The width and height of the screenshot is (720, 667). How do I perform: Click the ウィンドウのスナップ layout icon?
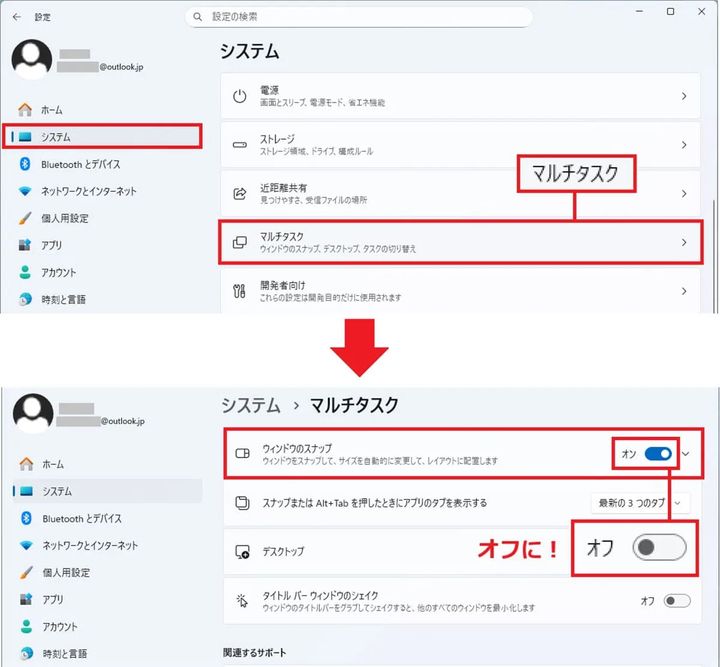(241, 454)
